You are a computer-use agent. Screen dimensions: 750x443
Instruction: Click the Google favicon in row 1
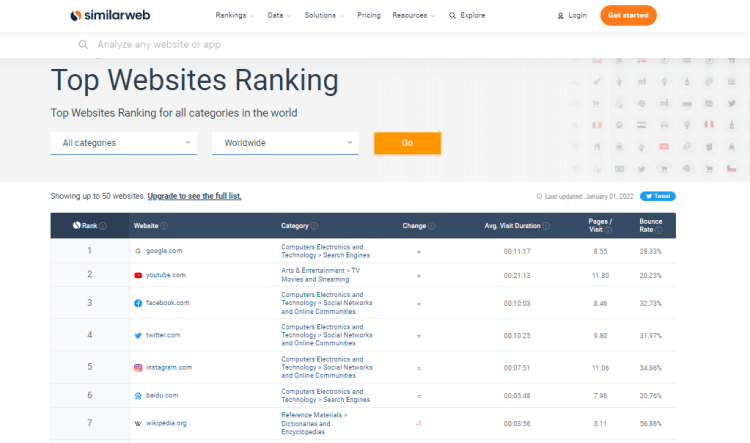click(x=138, y=251)
